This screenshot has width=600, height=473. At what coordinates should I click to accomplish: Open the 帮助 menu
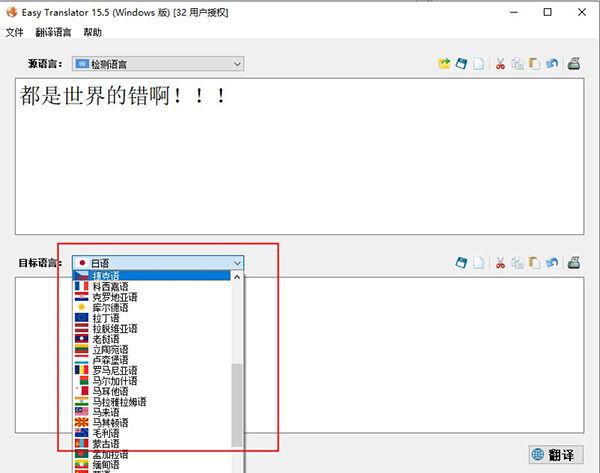pos(93,33)
